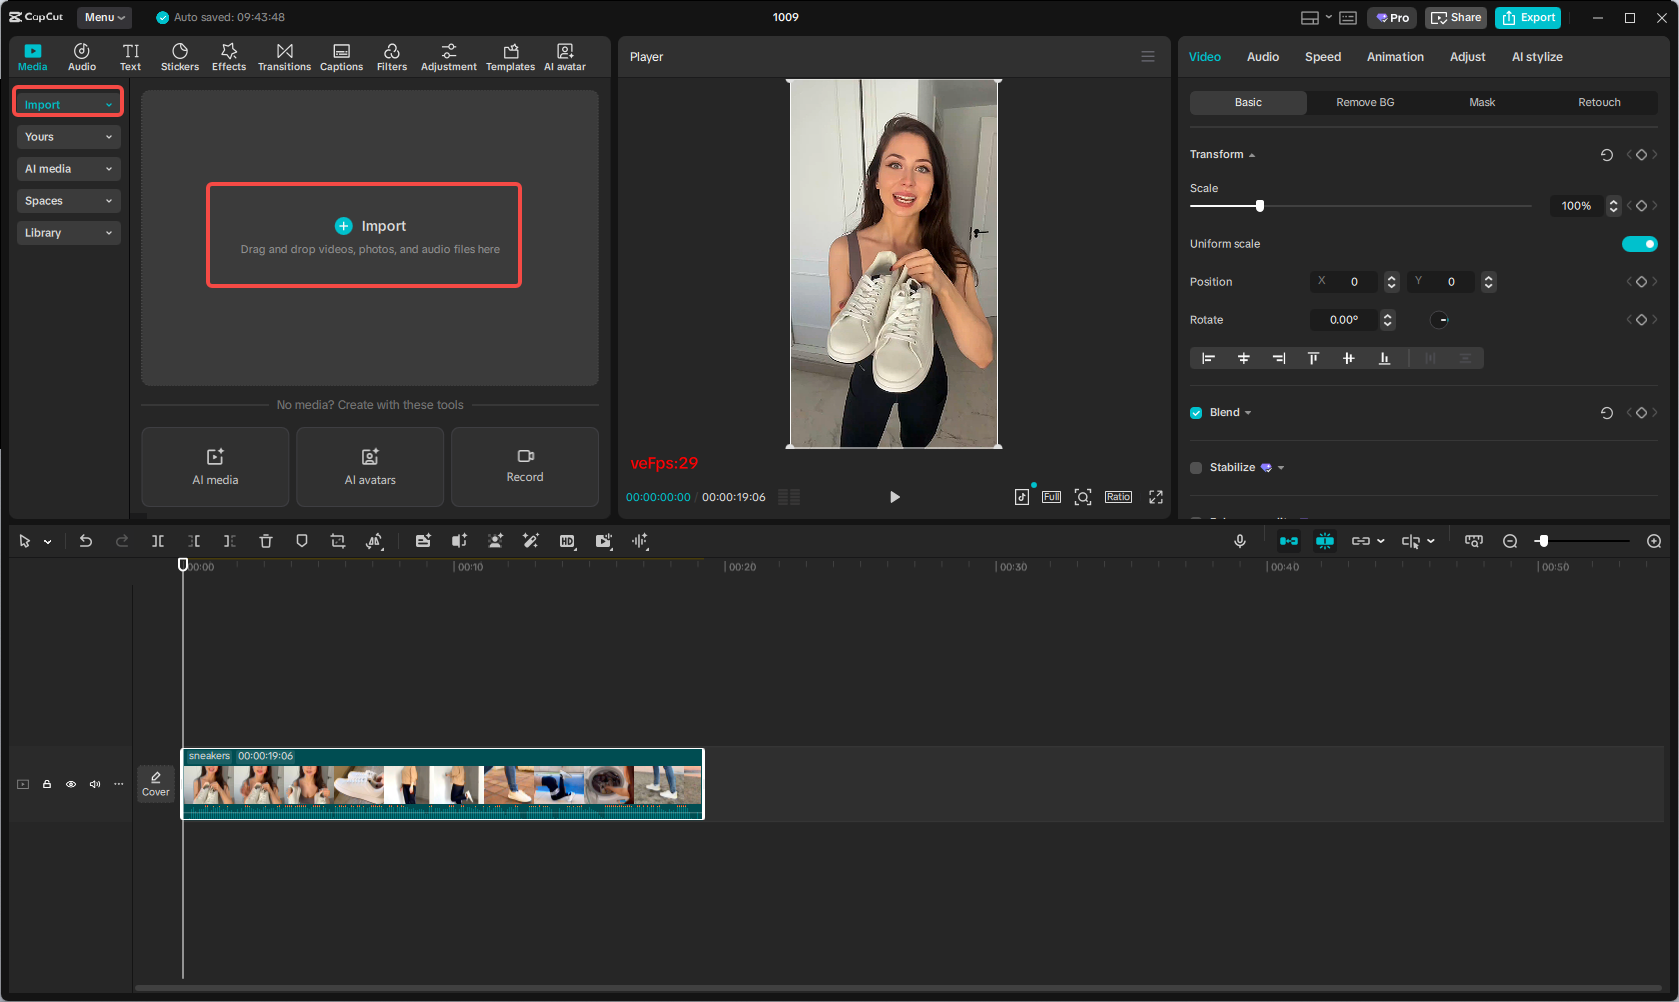Click the Delete icon in the timeline toolbar
Screen dimensions: 1679x1002
[265, 541]
